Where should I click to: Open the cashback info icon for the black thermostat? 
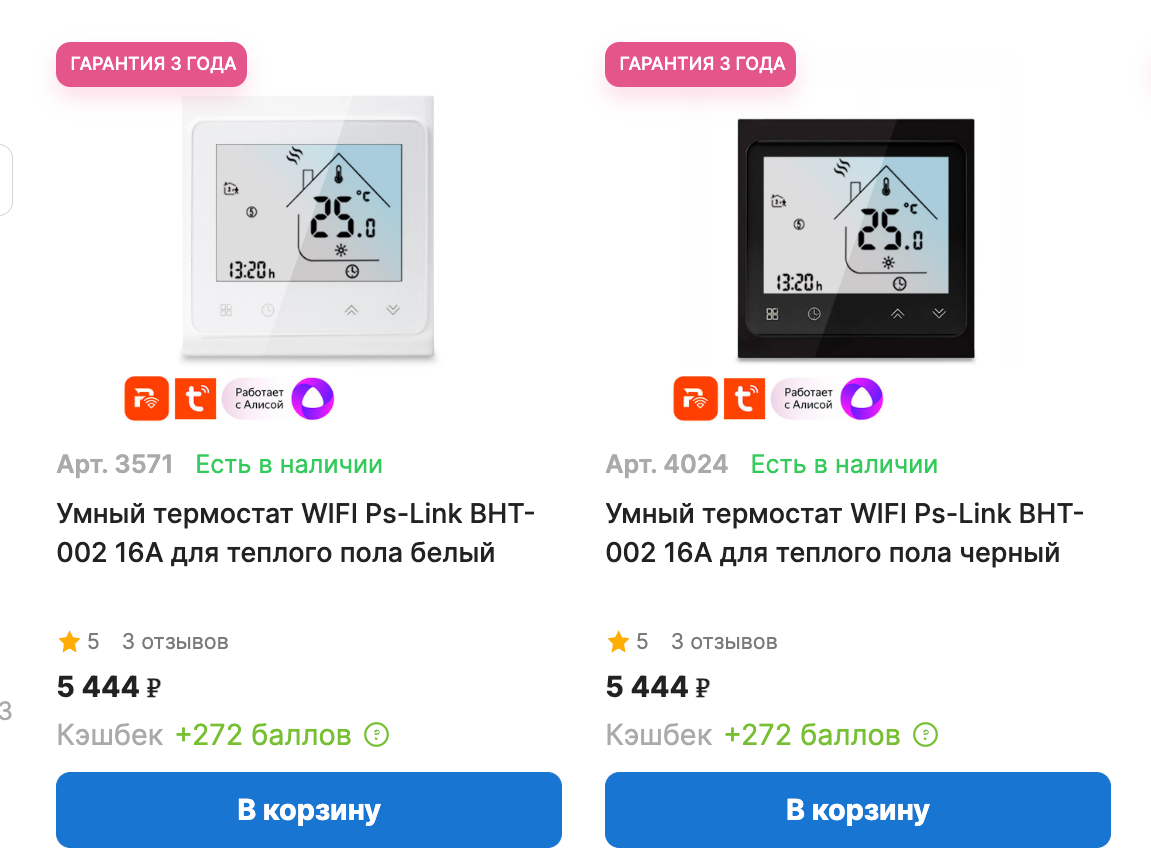tap(925, 735)
